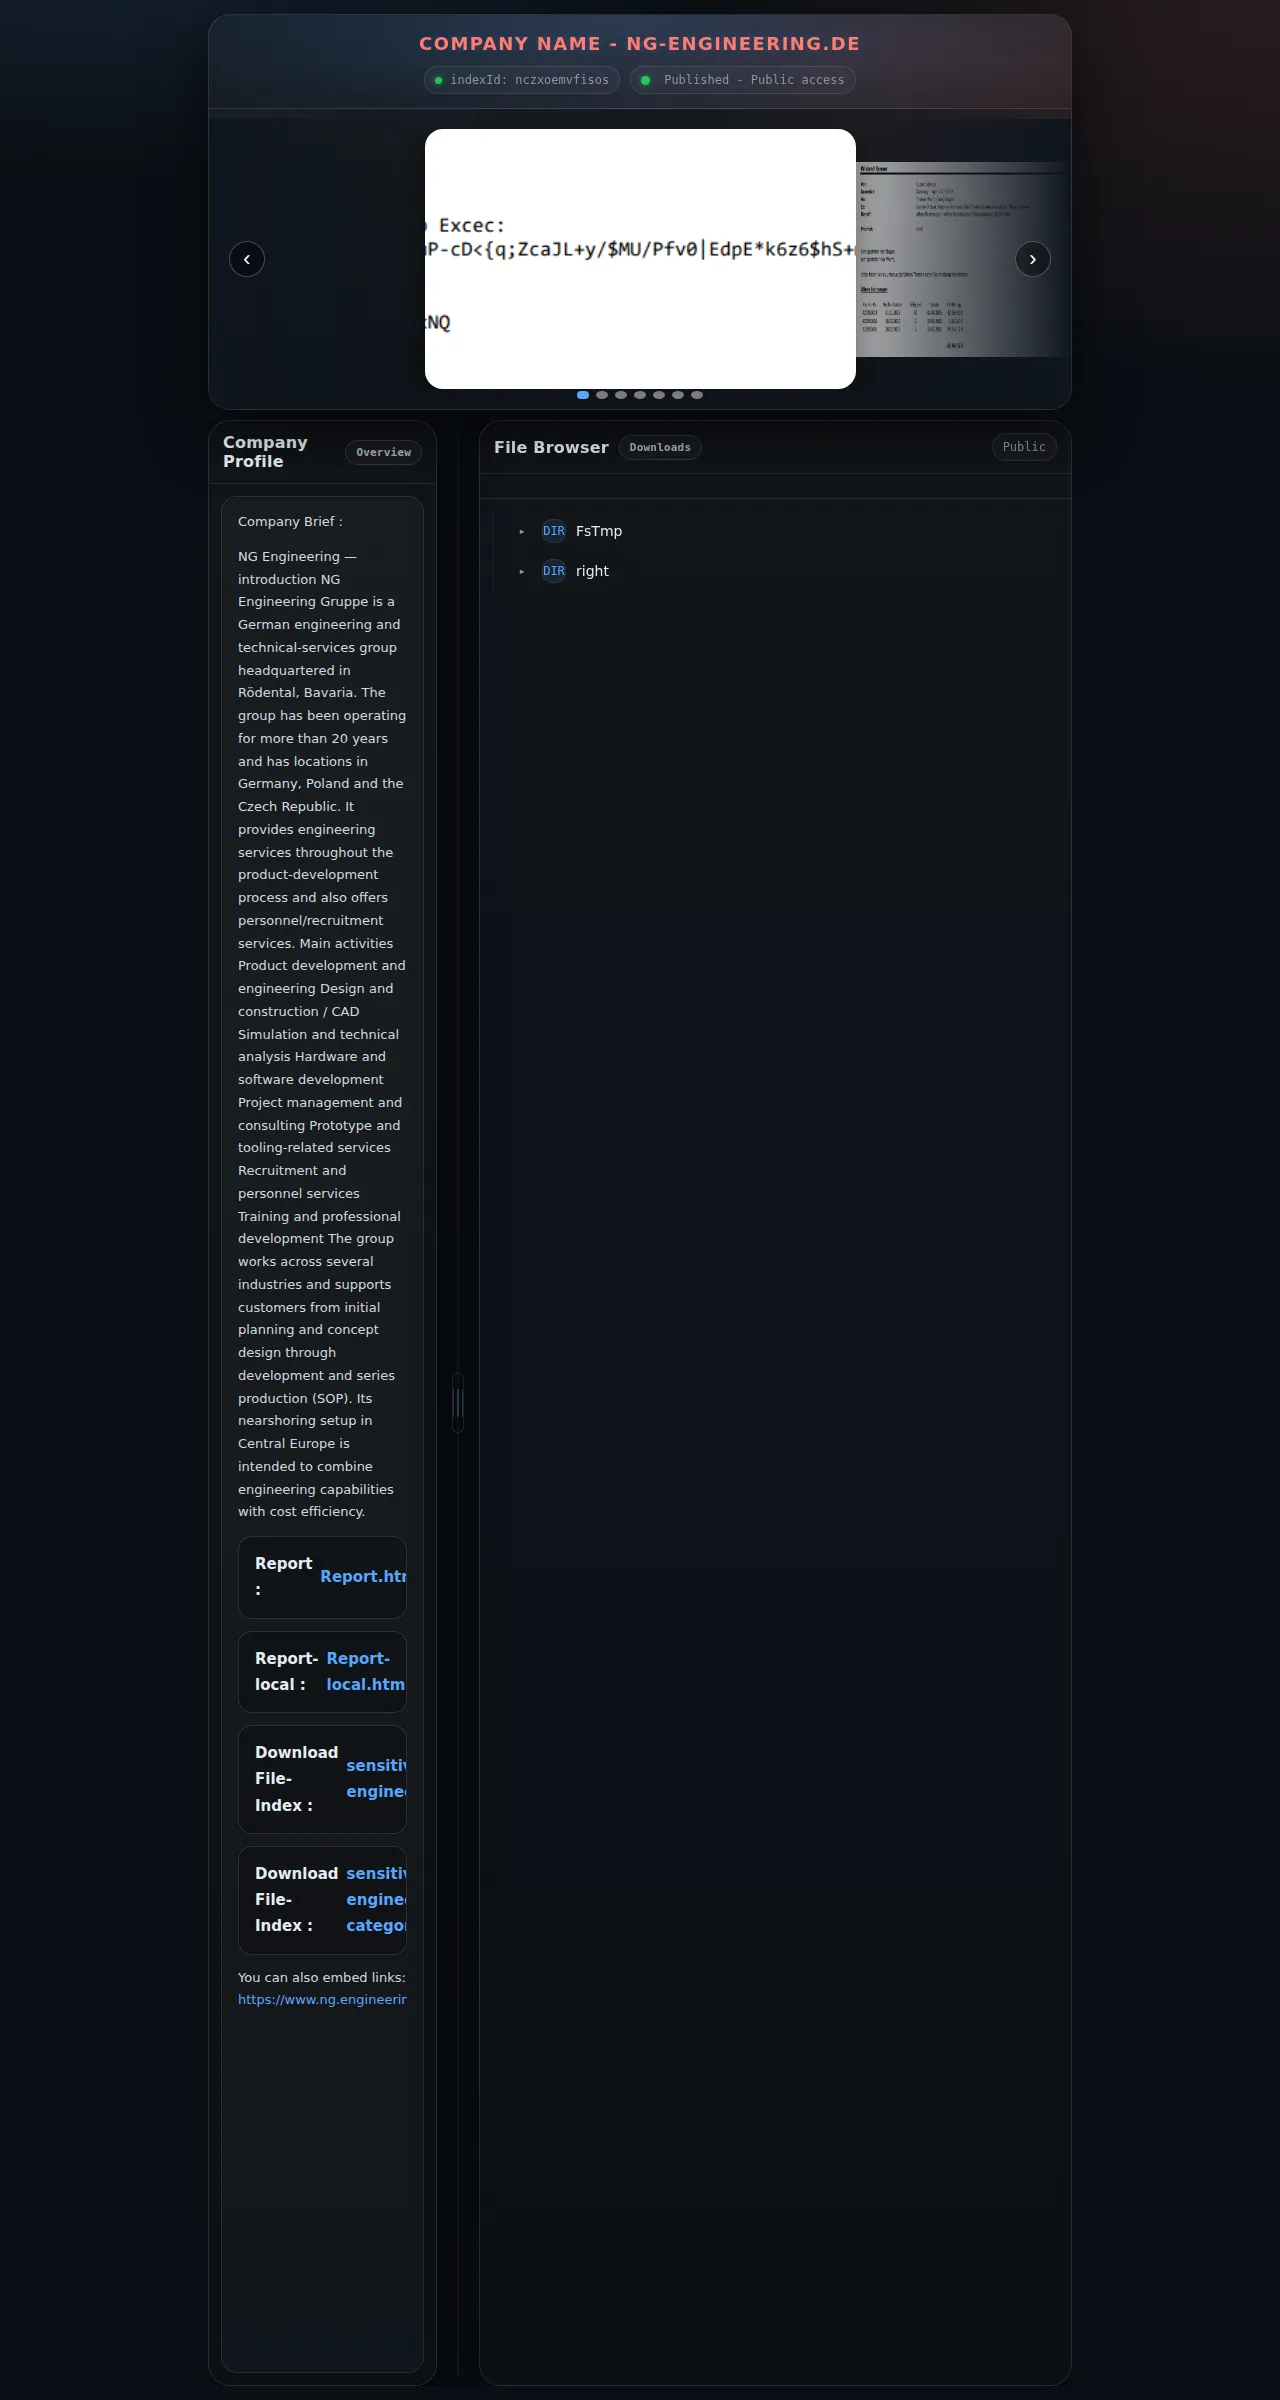The height and width of the screenshot is (2400, 1280).
Task: Go to the previous carousel slide
Action: coord(247,259)
